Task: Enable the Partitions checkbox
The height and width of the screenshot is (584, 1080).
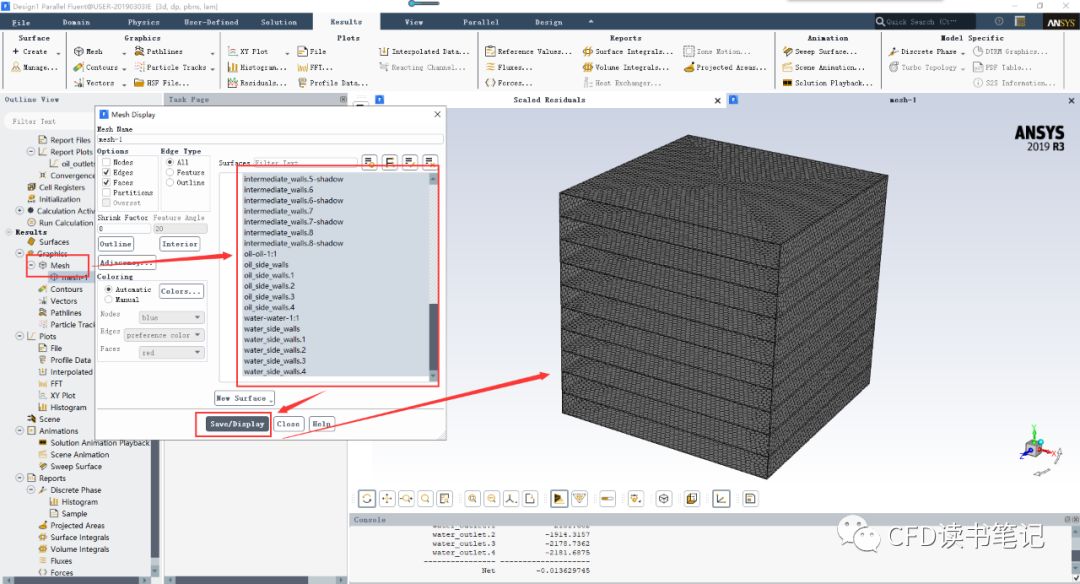Action: click(x=106, y=193)
